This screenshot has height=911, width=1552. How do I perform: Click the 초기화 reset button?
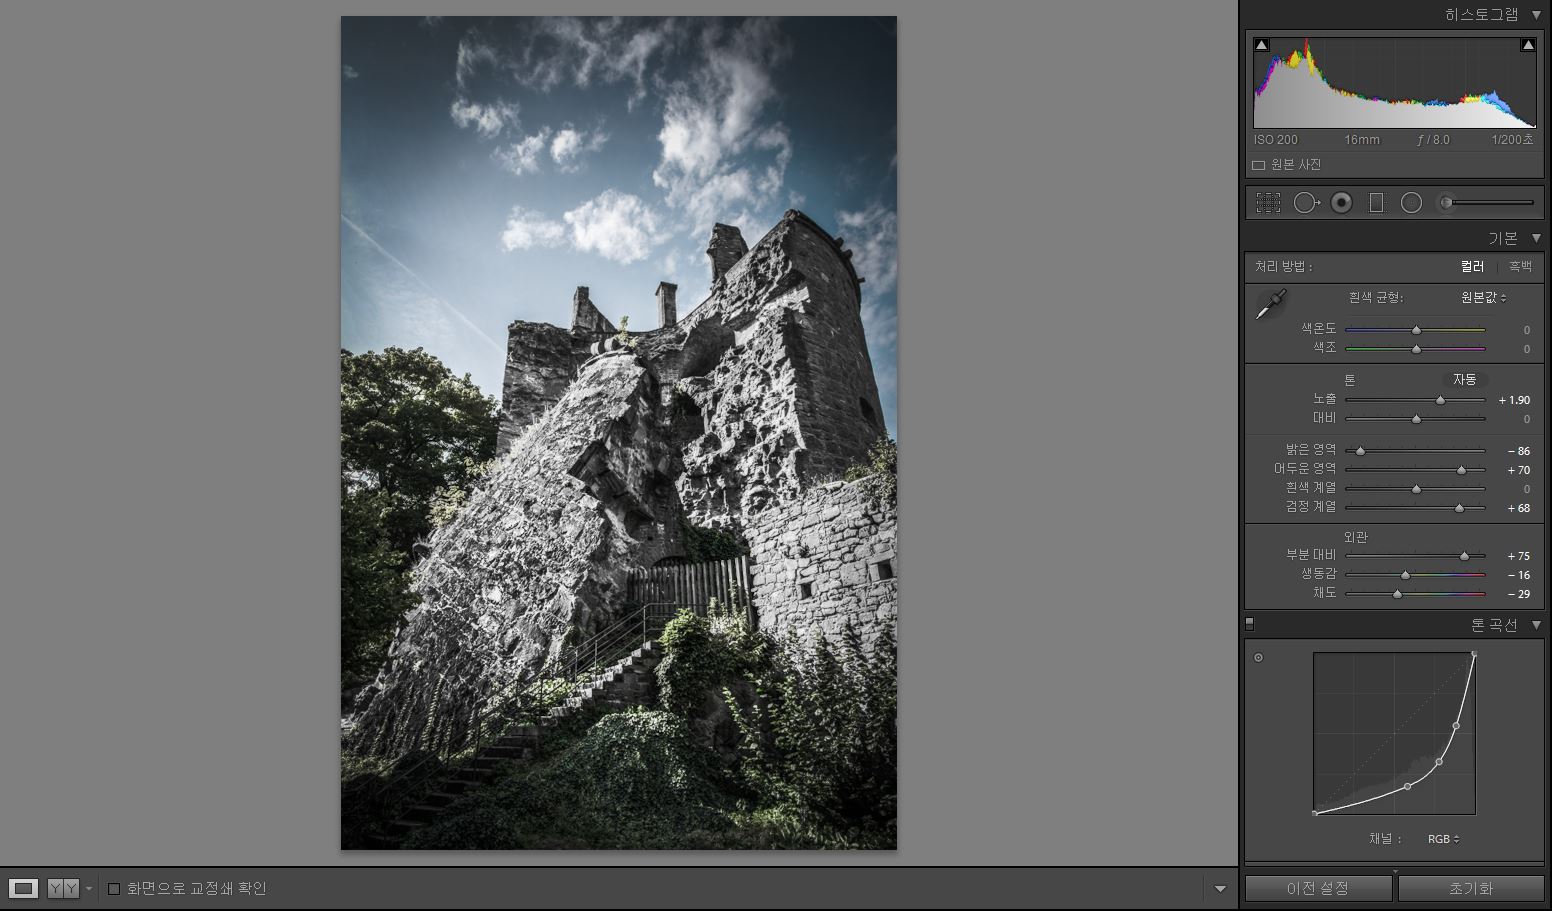click(1470, 888)
